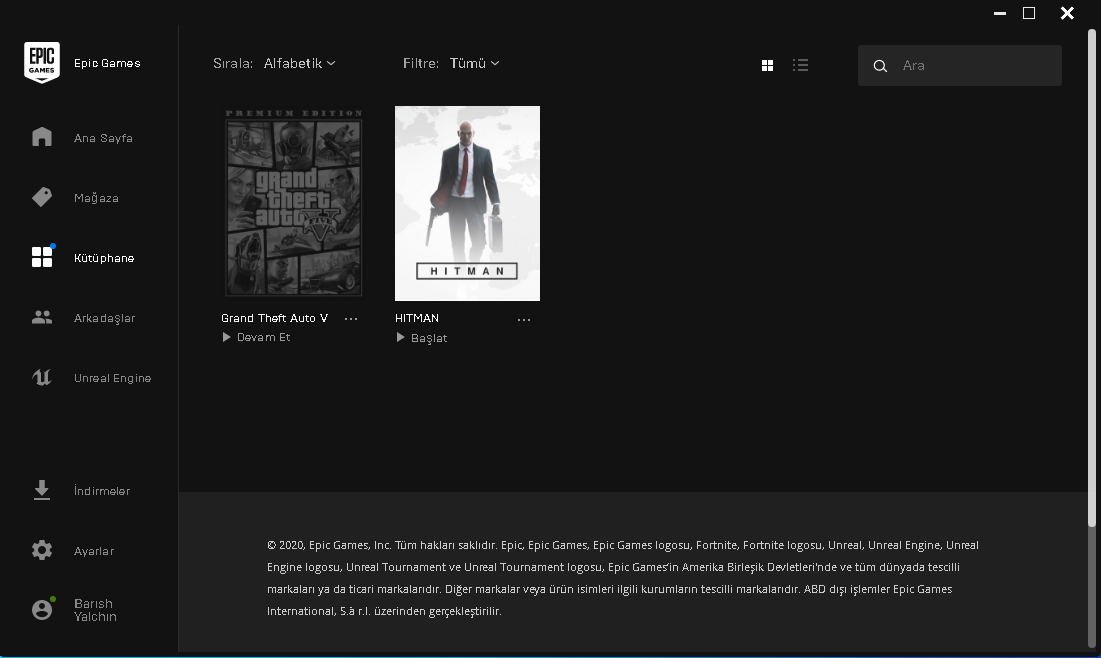The width and height of the screenshot is (1101, 658).
Task: Select the Grand Theft Auto V cover art
Action: (x=294, y=203)
